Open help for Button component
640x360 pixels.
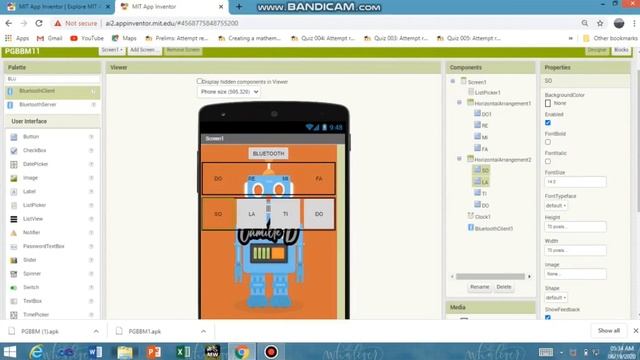tap(91, 137)
